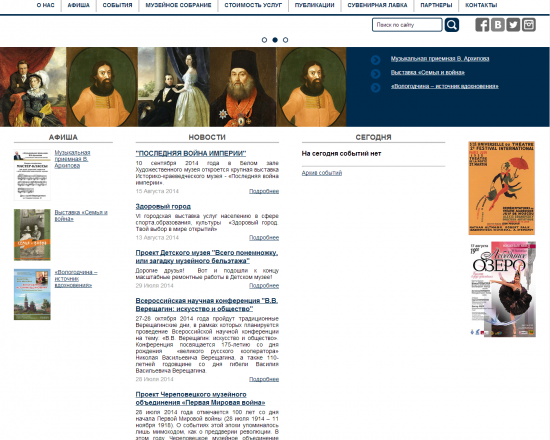Open the КОНТАКТЫ menu item

(x=481, y=5)
